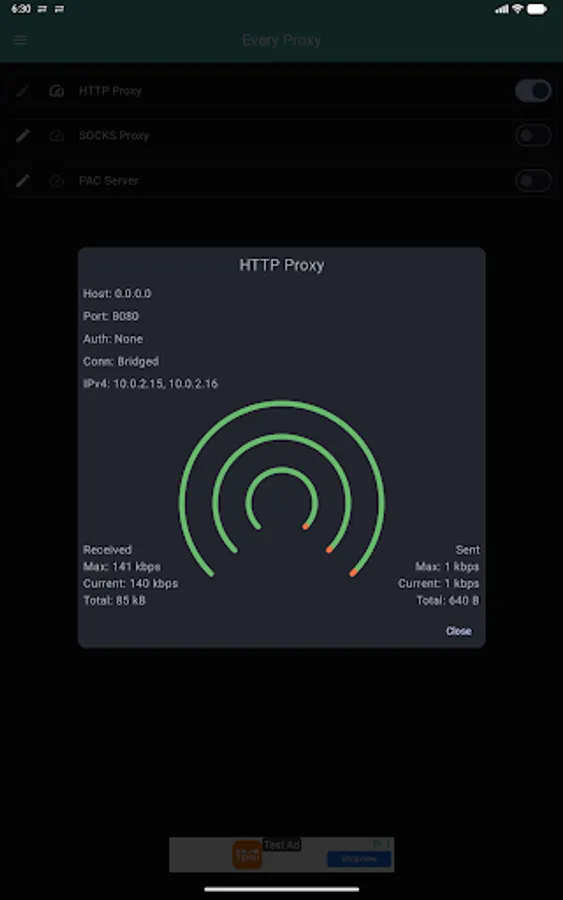
Task: Tap the status bar clock
Action: (21, 9)
